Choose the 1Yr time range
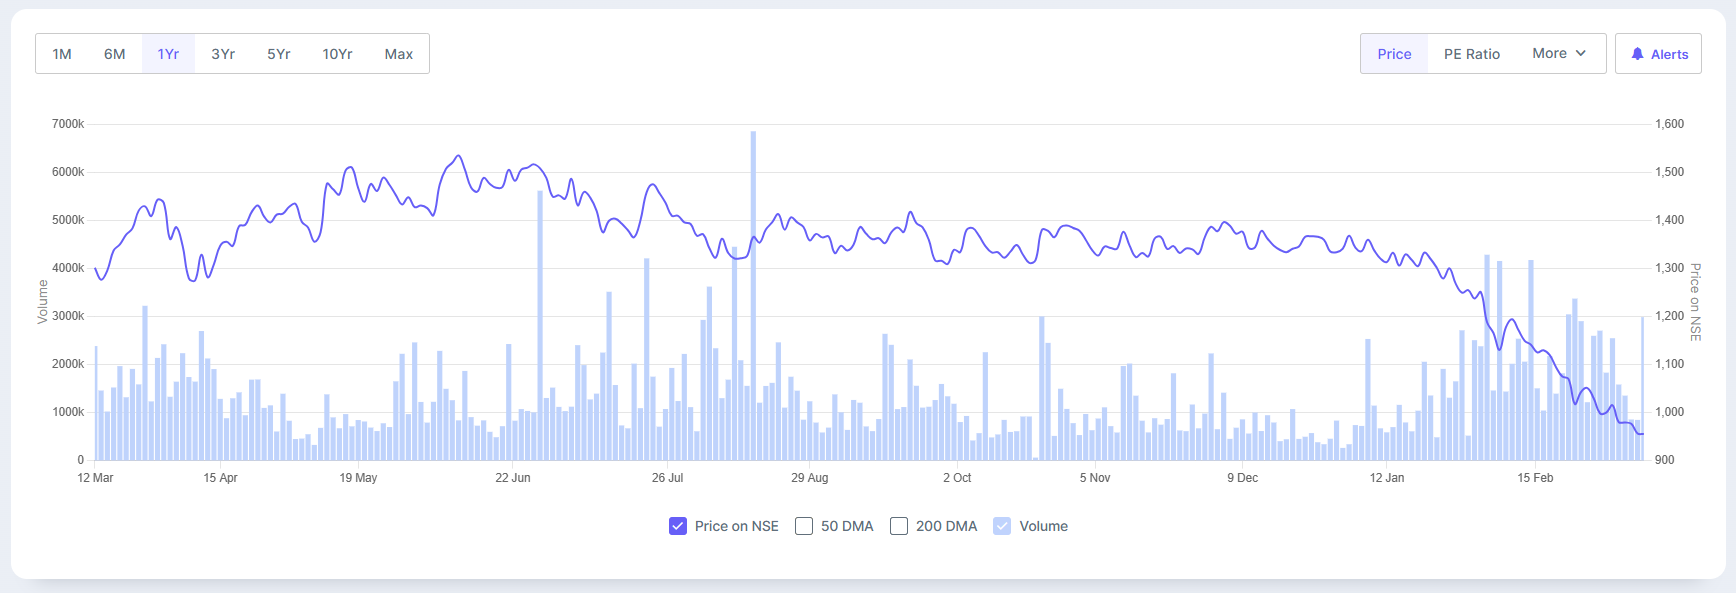This screenshot has width=1736, height=593. coord(168,54)
